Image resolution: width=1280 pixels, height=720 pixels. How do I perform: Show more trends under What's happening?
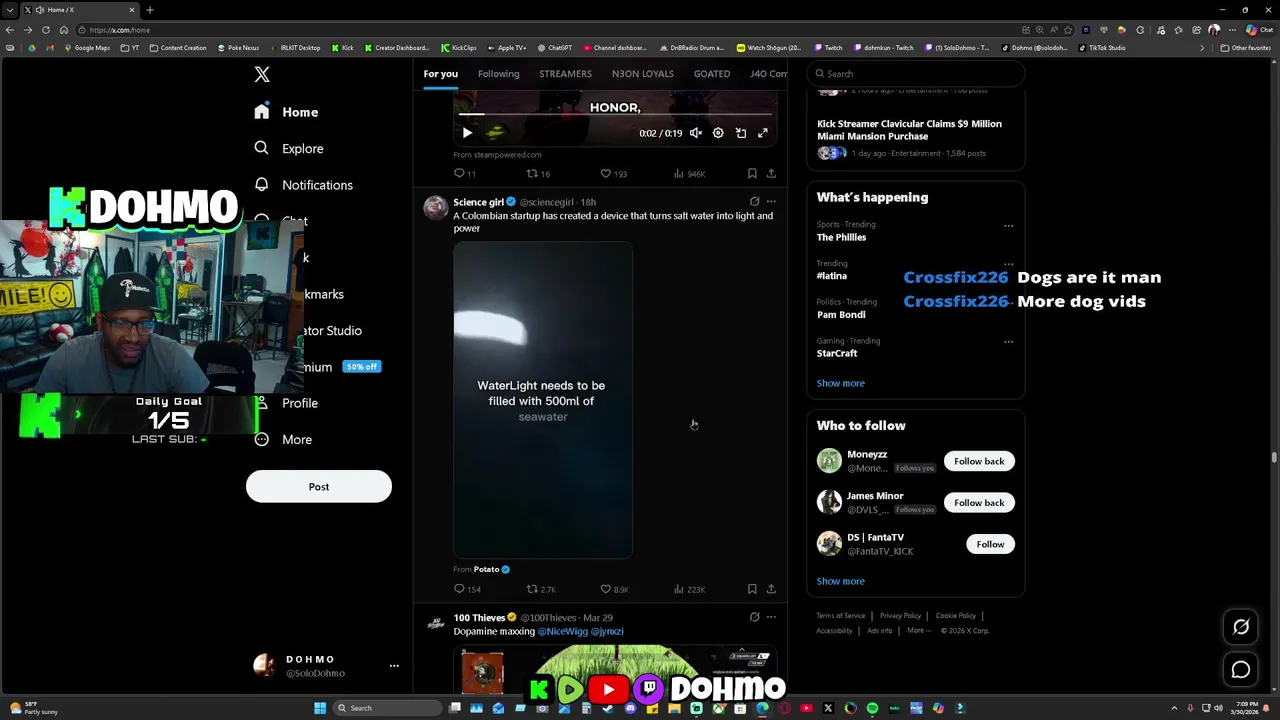coord(840,383)
